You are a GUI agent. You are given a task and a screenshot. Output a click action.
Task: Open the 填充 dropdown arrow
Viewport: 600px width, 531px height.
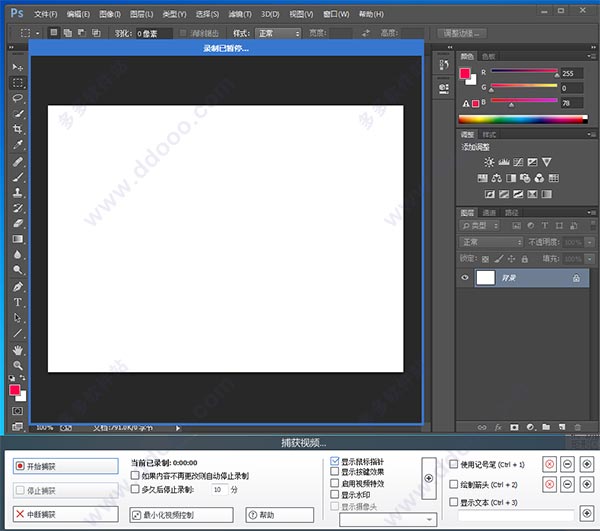[590, 259]
